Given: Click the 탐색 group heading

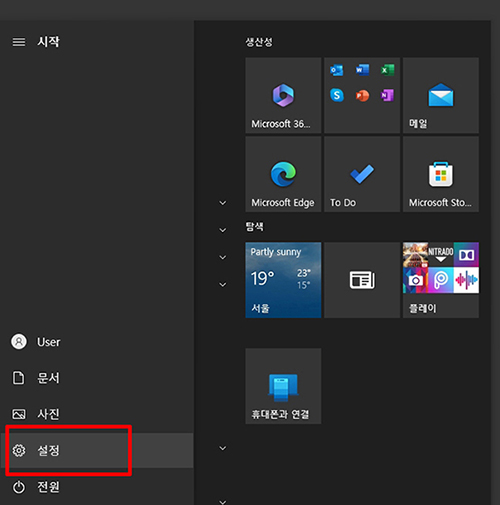Looking at the screenshot, I should point(255,227).
